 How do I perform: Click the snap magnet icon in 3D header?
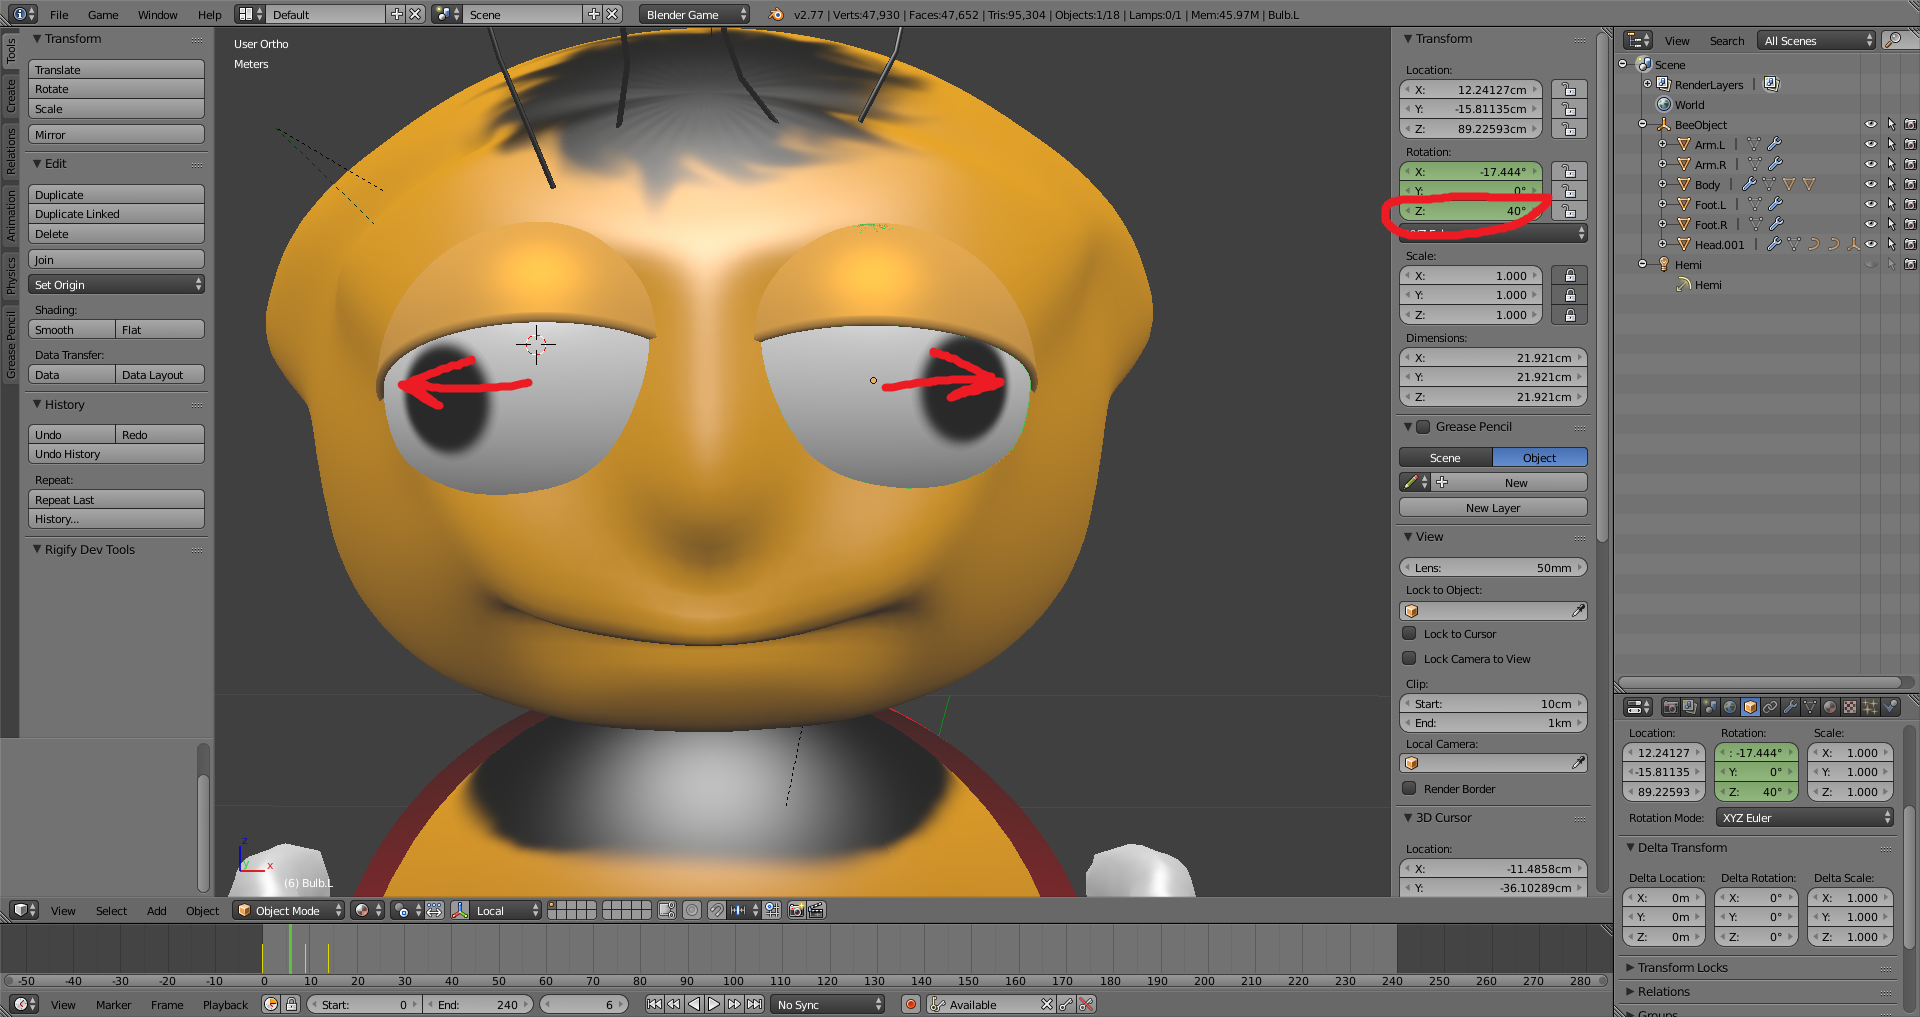pyautogui.click(x=717, y=910)
